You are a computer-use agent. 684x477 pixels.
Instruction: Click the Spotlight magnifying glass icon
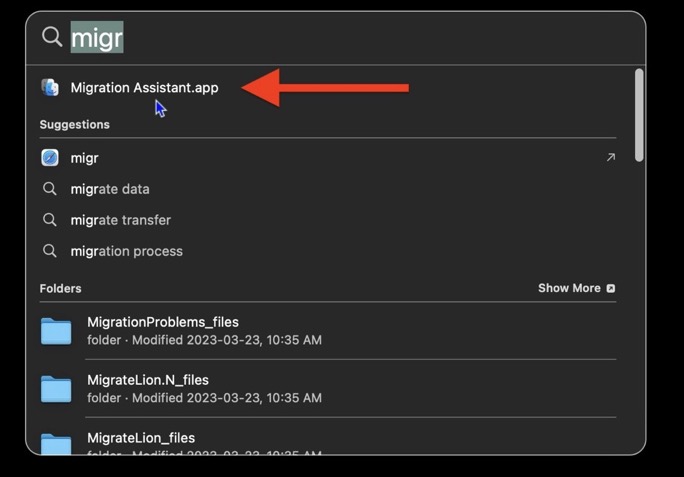(52, 37)
